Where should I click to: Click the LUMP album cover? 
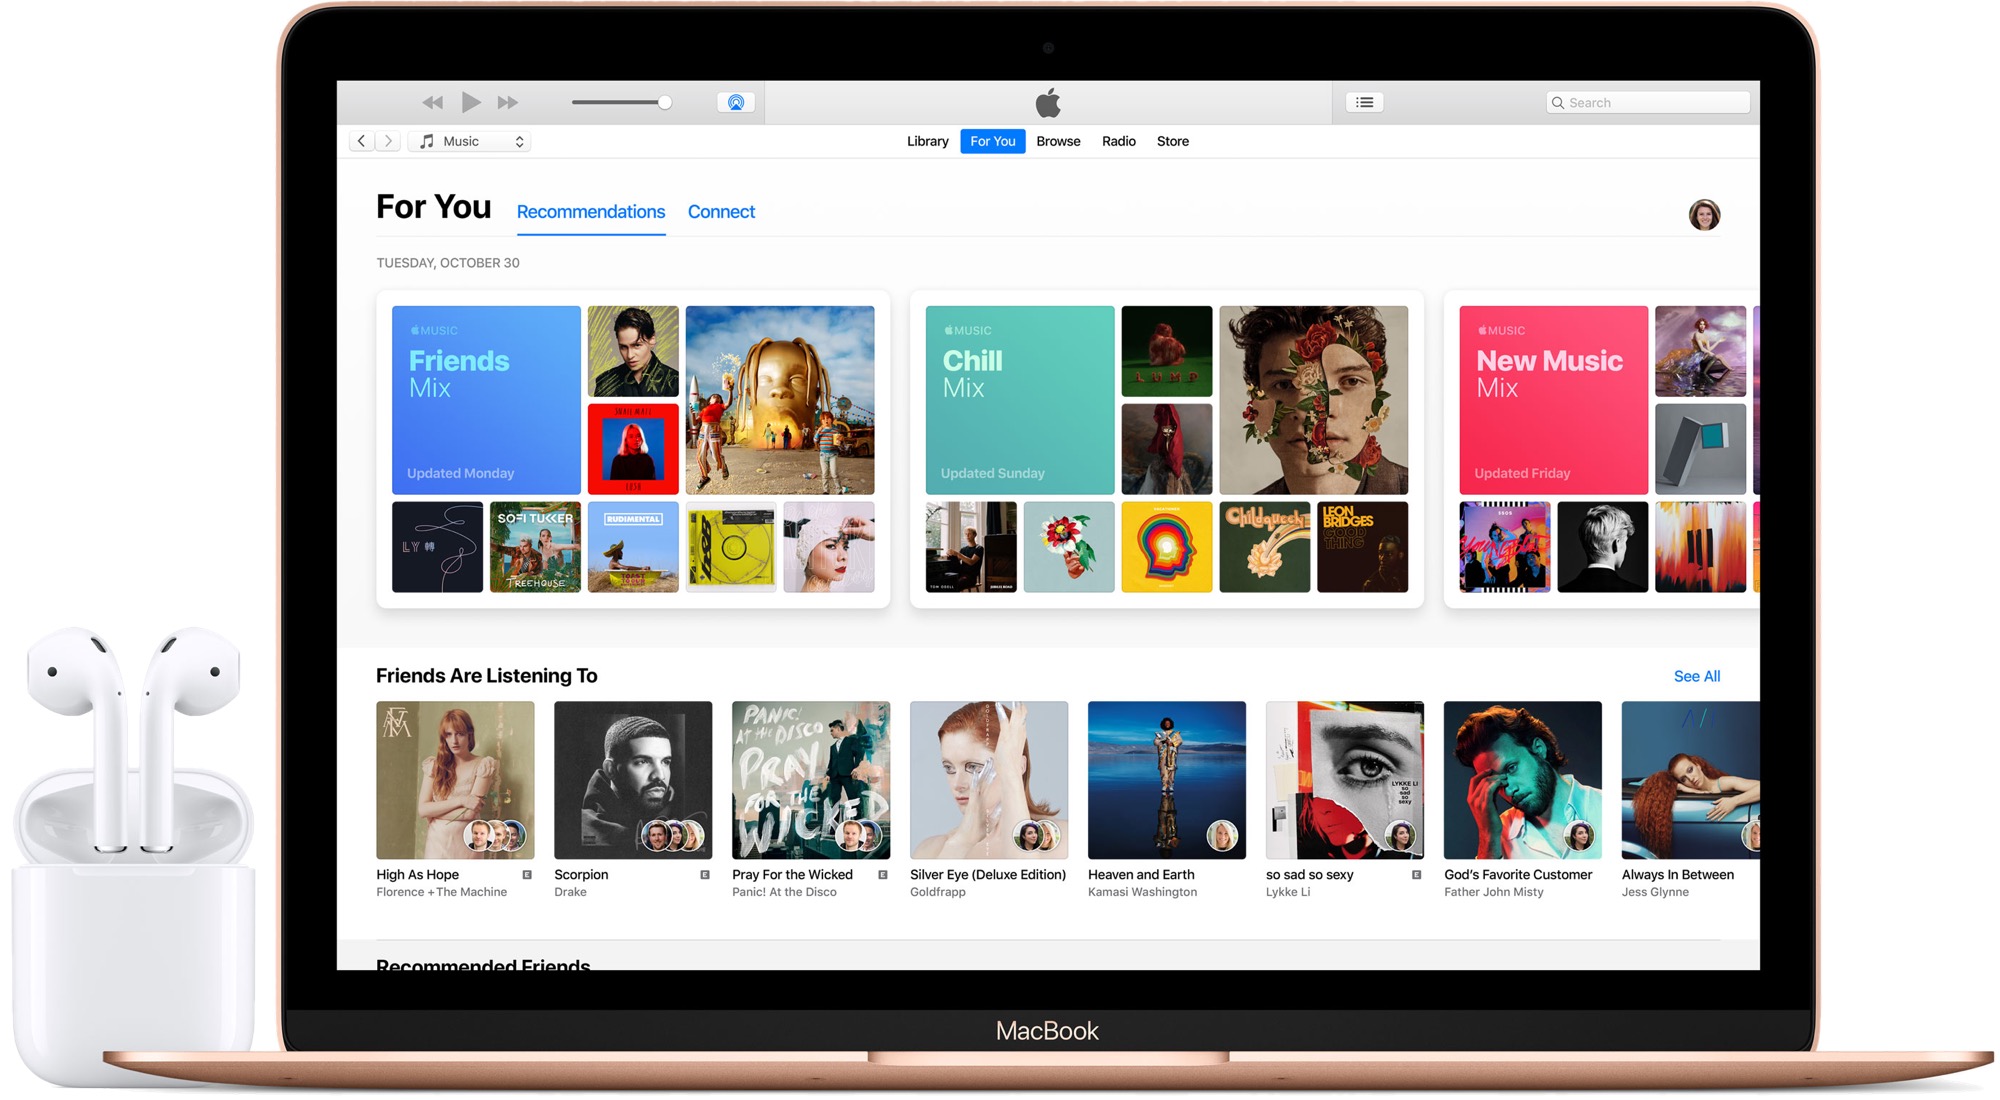click(x=1167, y=351)
